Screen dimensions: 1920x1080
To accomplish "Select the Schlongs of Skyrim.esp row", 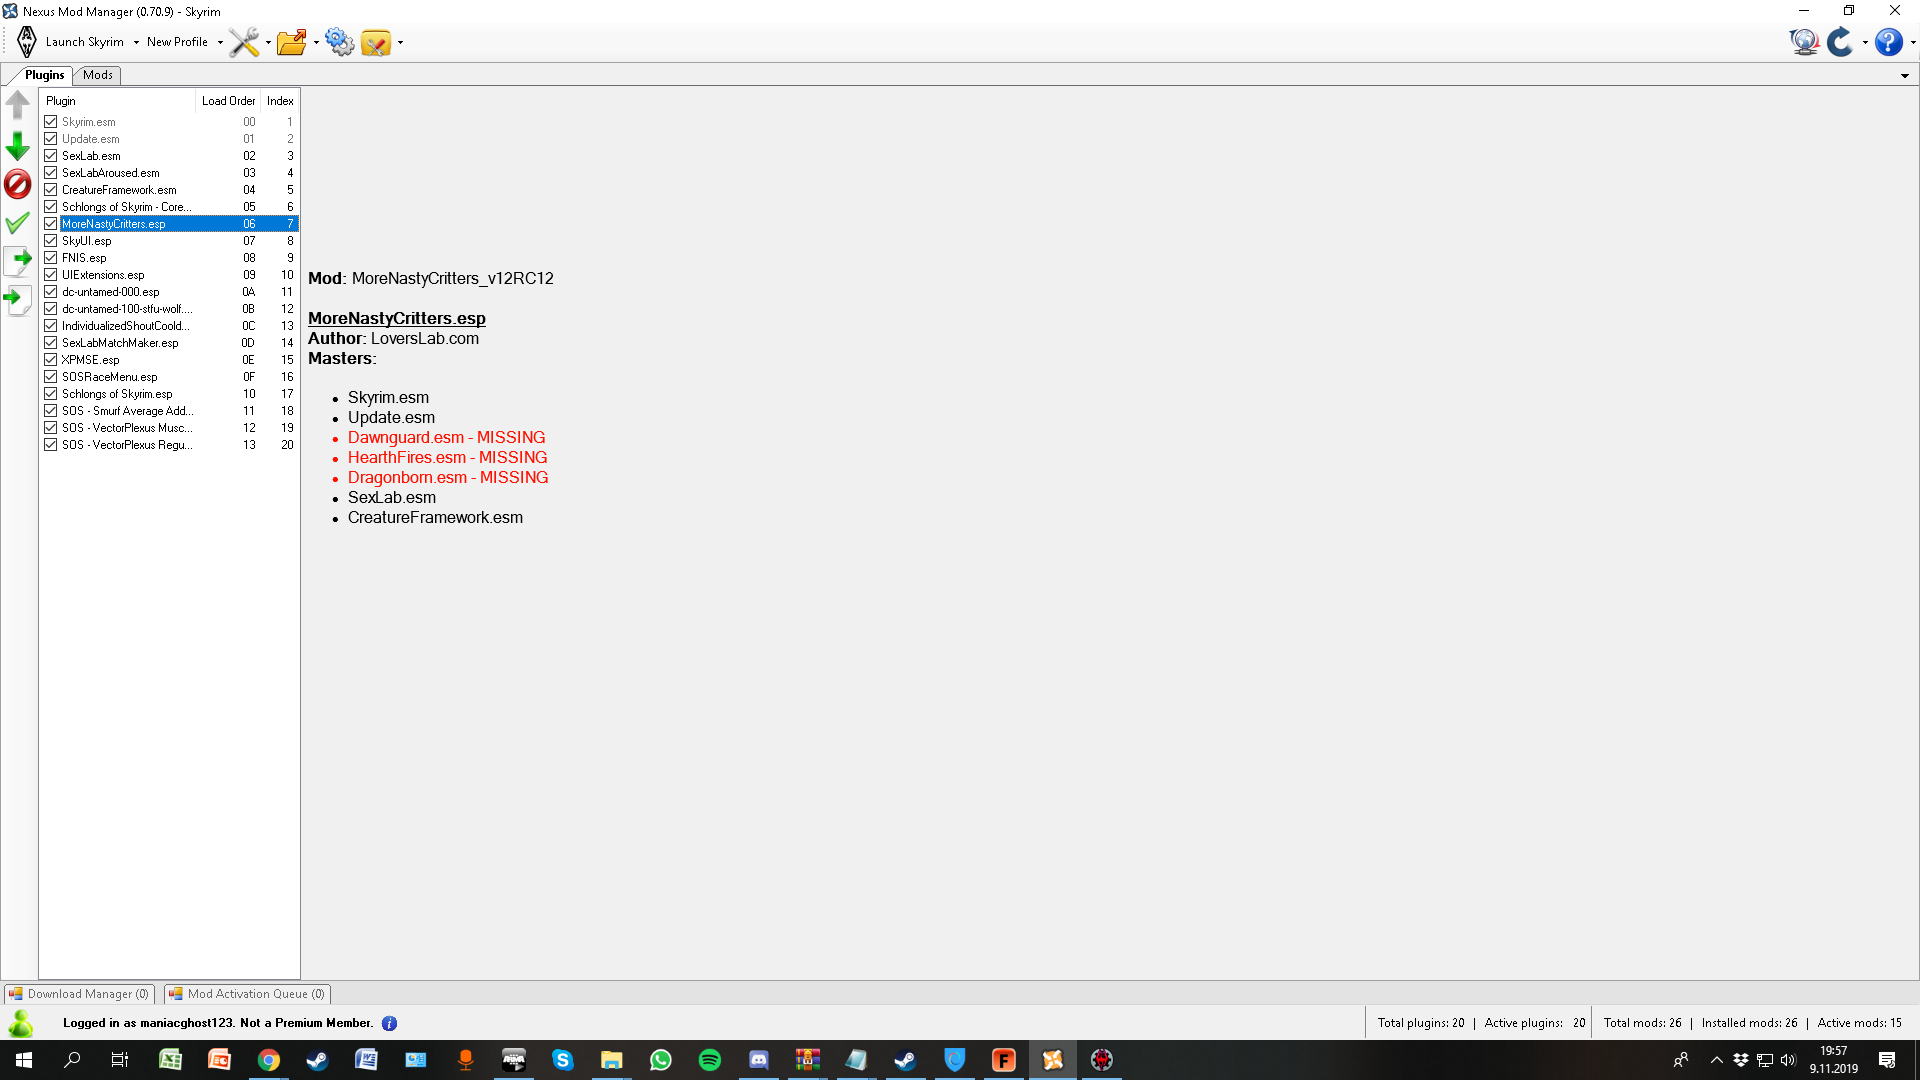I will click(170, 394).
